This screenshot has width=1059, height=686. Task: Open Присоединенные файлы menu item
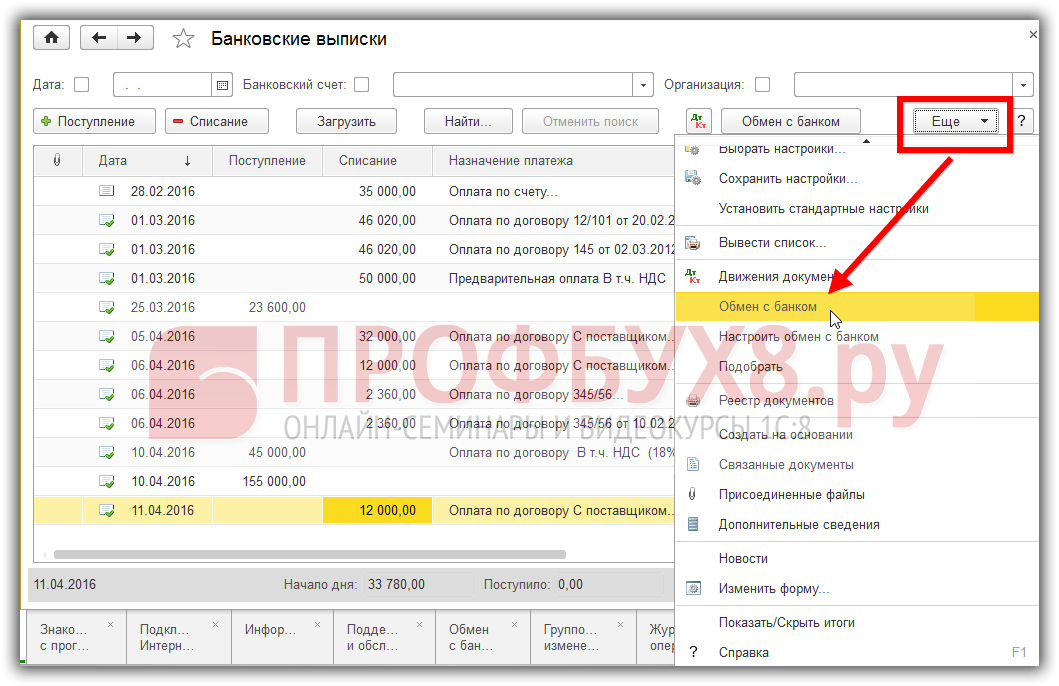[x=856, y=494]
